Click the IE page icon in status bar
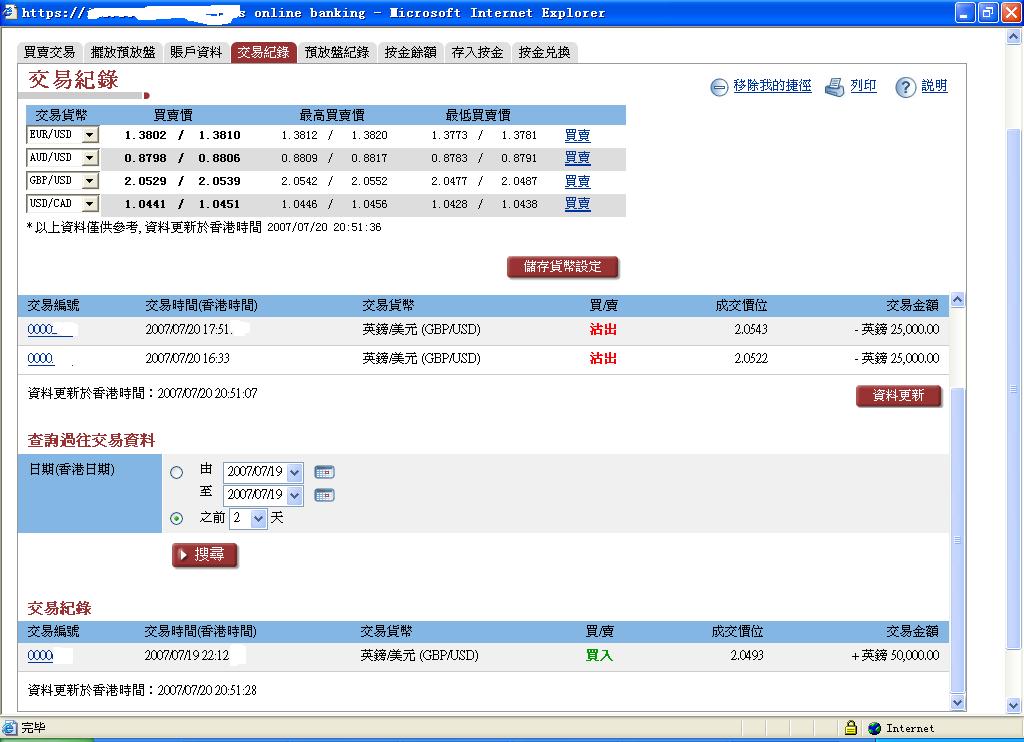Screen dimensions: 1024x742 [x=9, y=727]
